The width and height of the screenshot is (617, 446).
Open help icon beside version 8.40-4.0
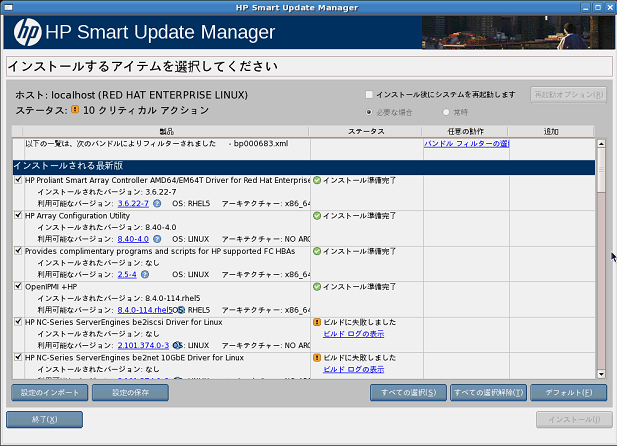pos(157,239)
